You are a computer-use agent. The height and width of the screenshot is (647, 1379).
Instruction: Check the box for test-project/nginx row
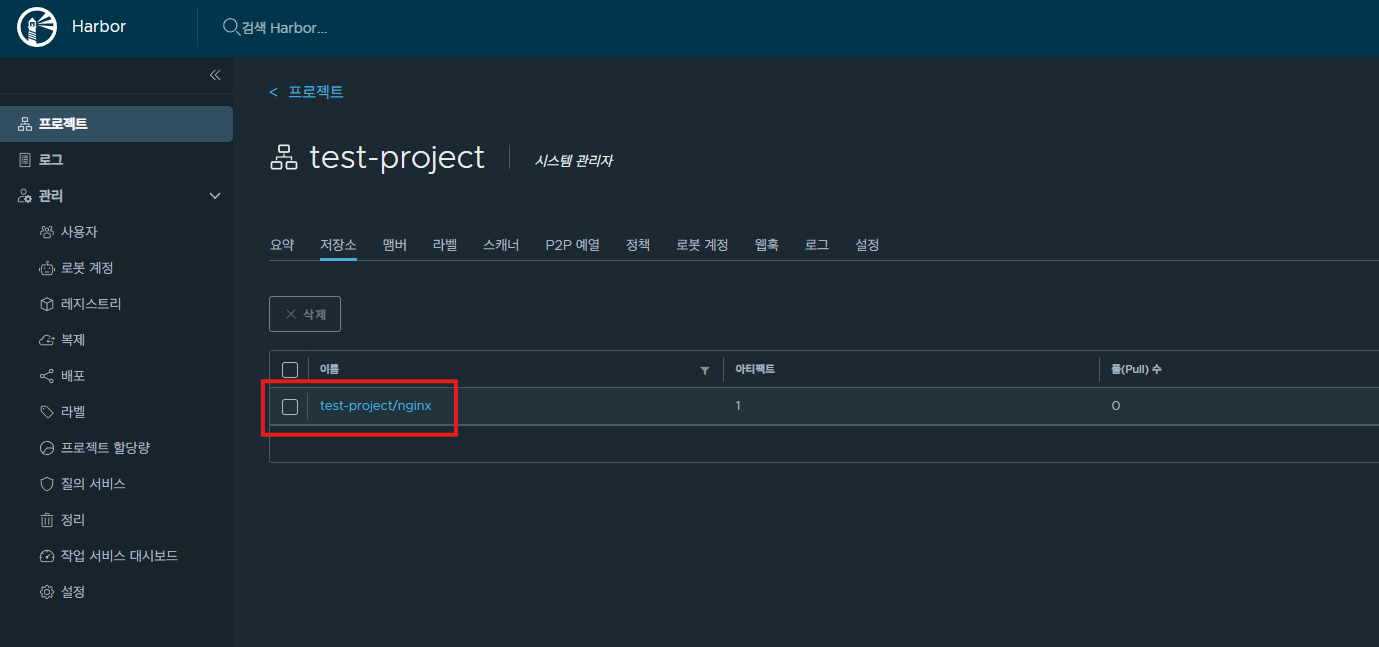[x=290, y=406]
